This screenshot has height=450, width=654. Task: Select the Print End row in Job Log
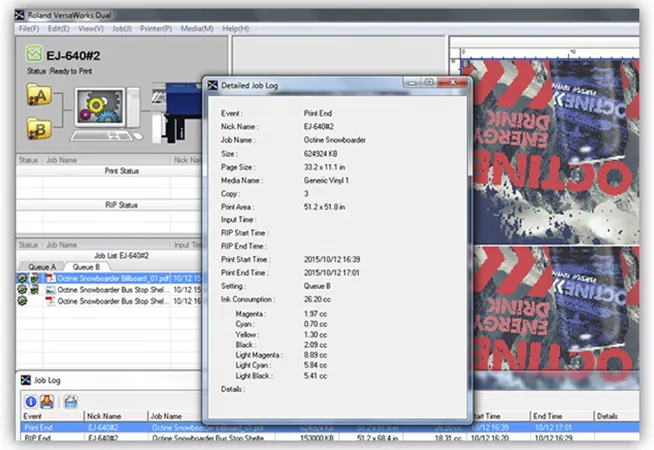(x=40, y=426)
